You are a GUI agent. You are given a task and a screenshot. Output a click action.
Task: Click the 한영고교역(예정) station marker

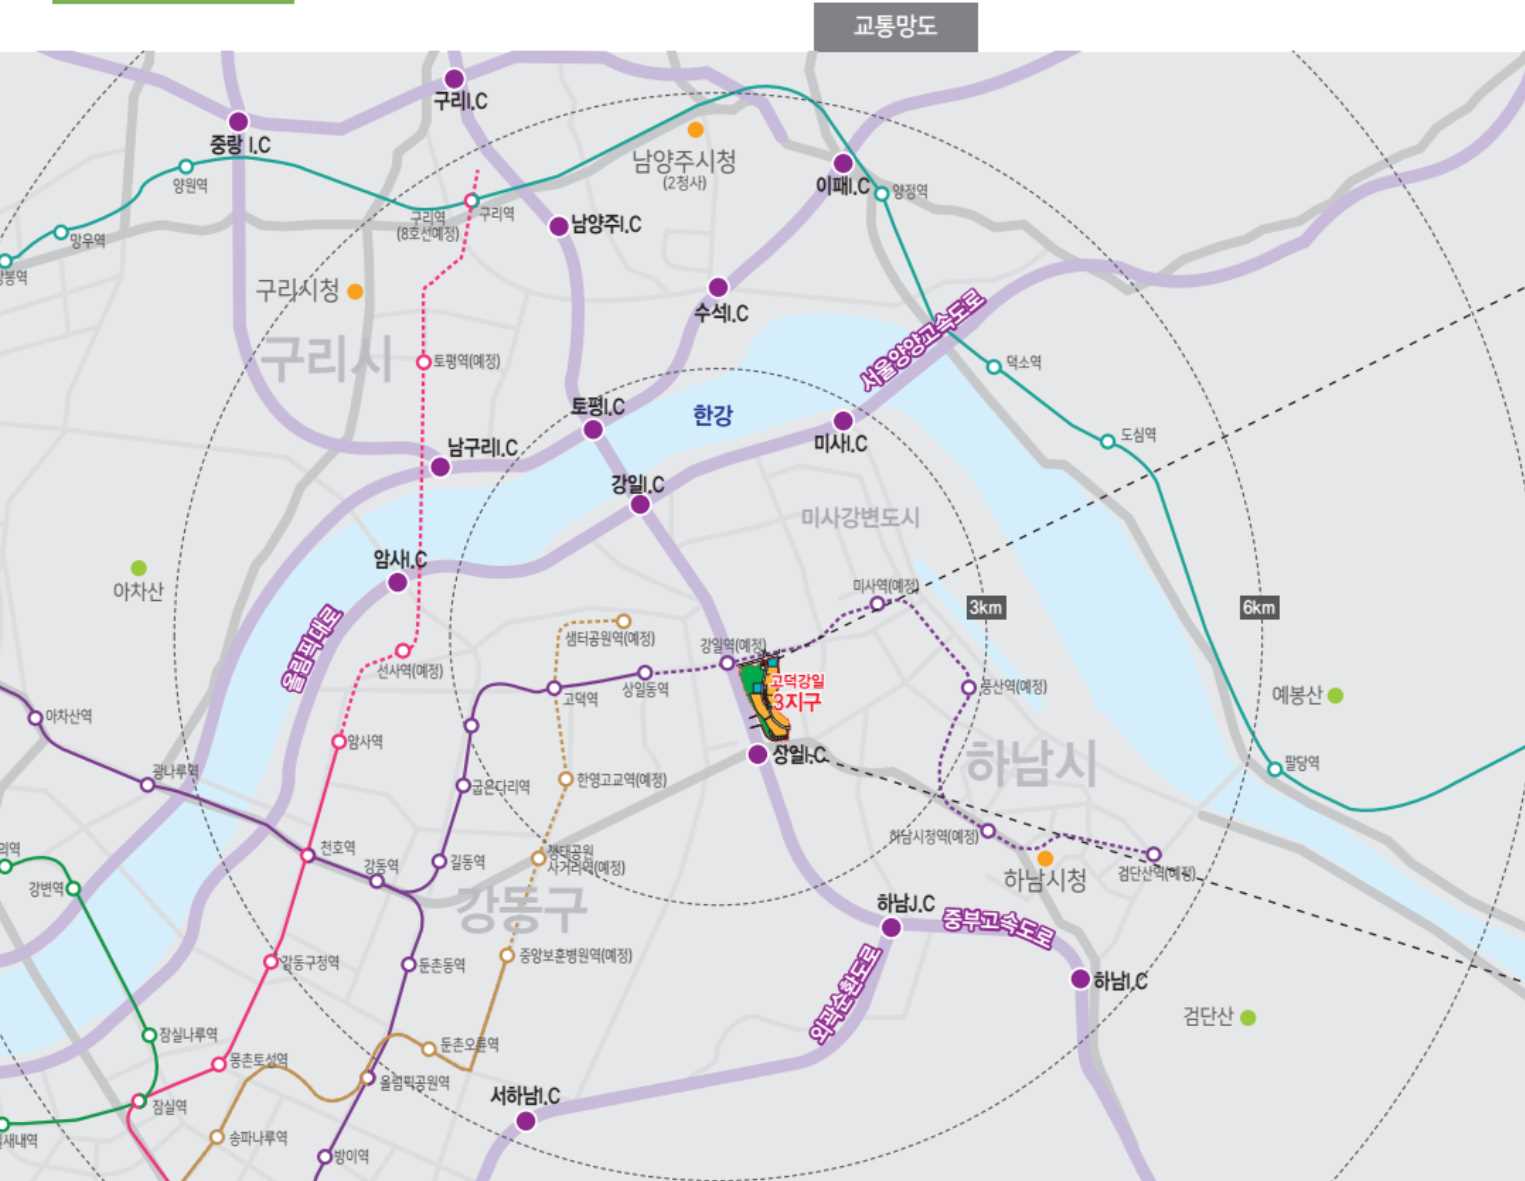point(566,779)
